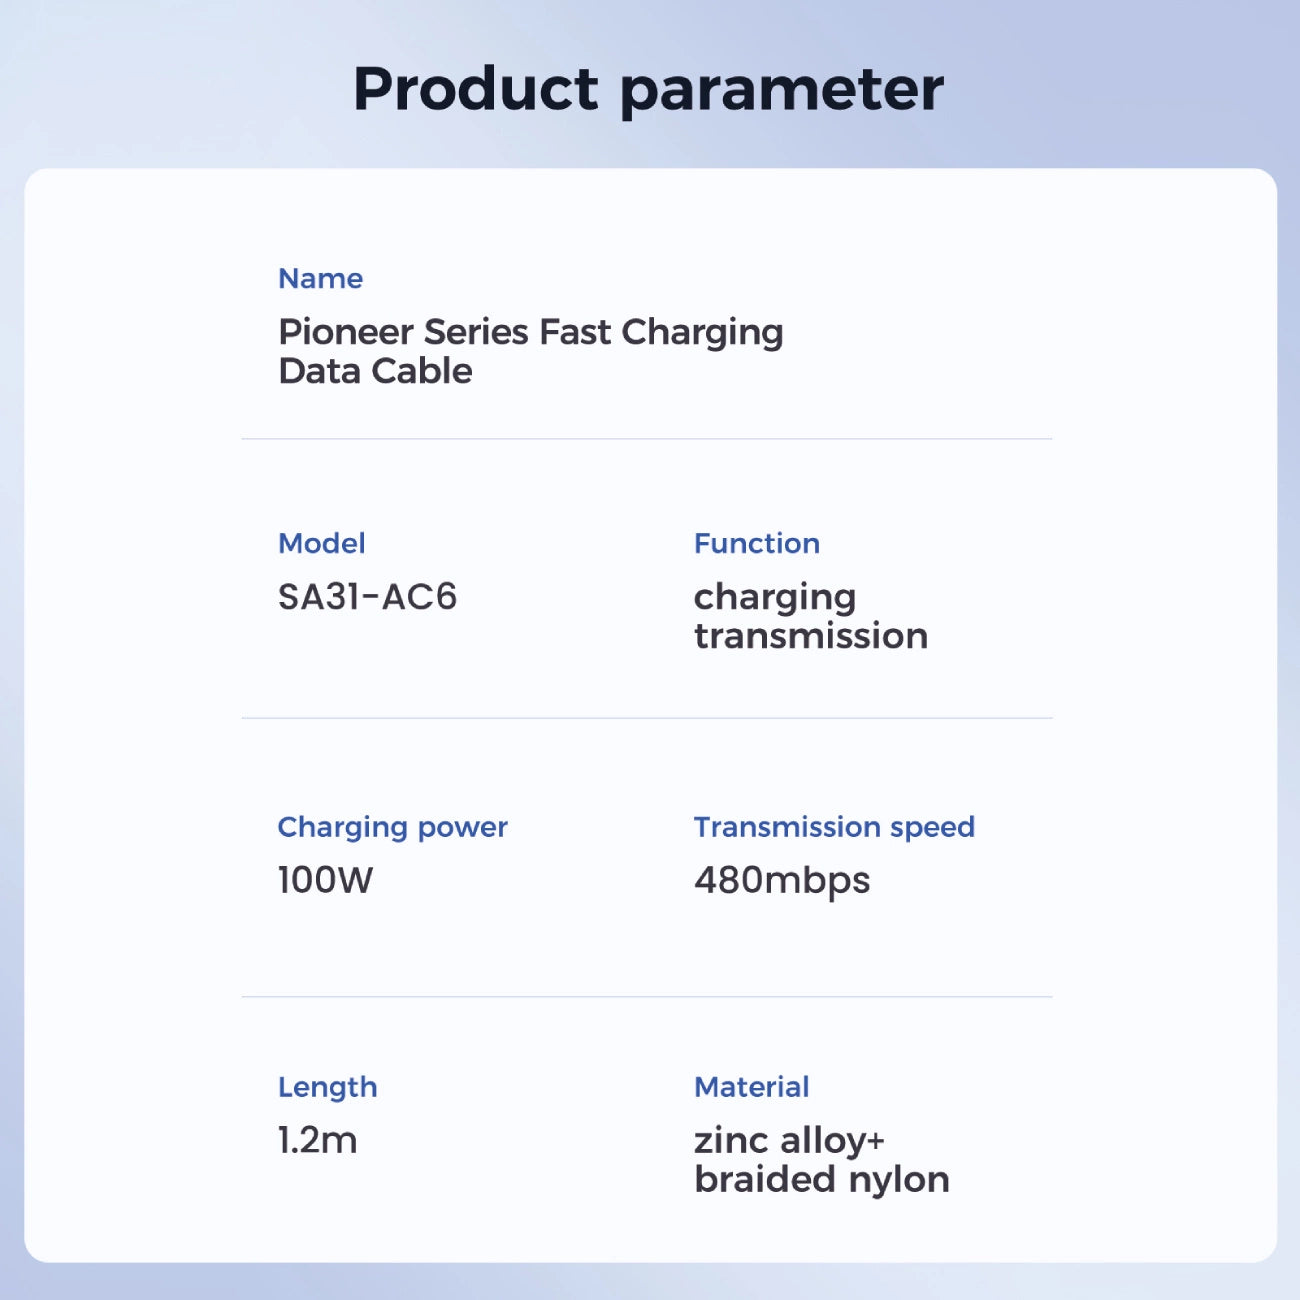Image resolution: width=1300 pixels, height=1300 pixels.
Task: Click the divider line below the Name section
Action: tap(646, 439)
